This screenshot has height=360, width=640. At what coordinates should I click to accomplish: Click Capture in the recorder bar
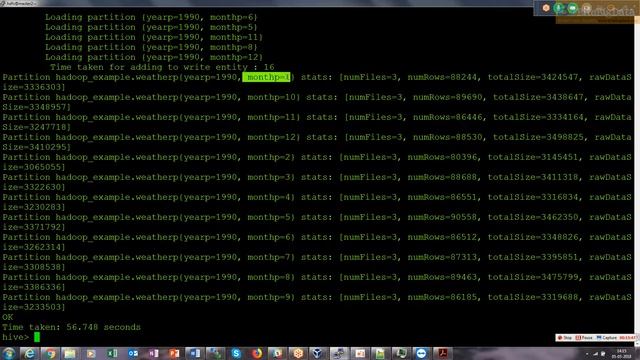[x=607, y=338]
